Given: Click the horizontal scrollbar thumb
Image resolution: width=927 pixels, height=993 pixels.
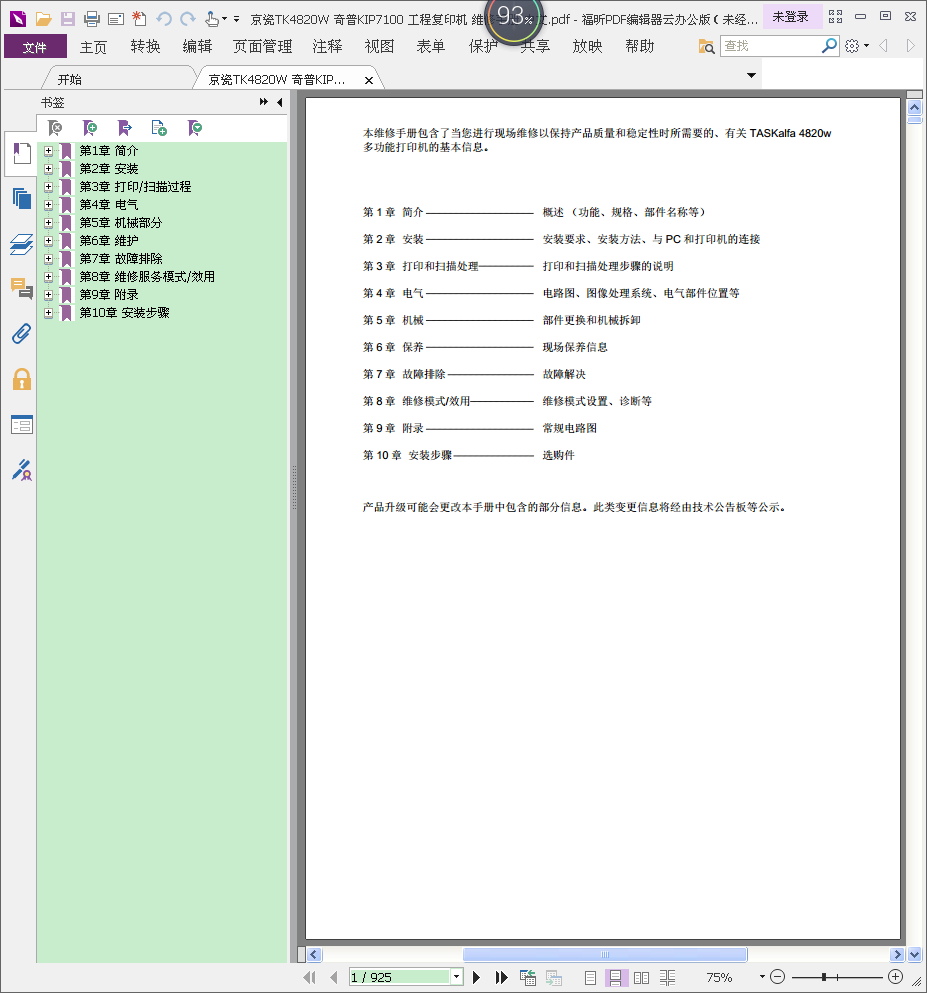Looking at the screenshot, I should pos(605,954).
